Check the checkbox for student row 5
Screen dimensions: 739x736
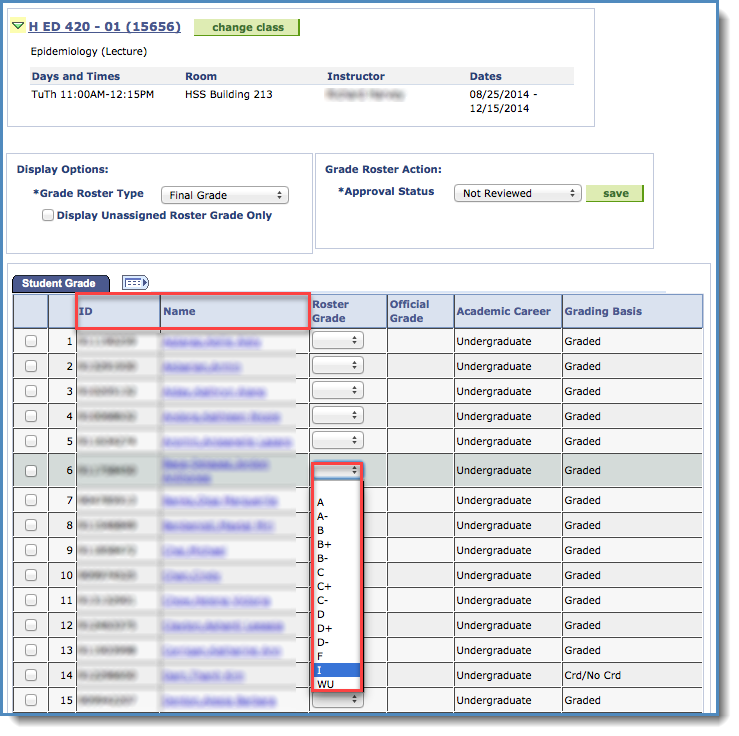tap(31, 441)
